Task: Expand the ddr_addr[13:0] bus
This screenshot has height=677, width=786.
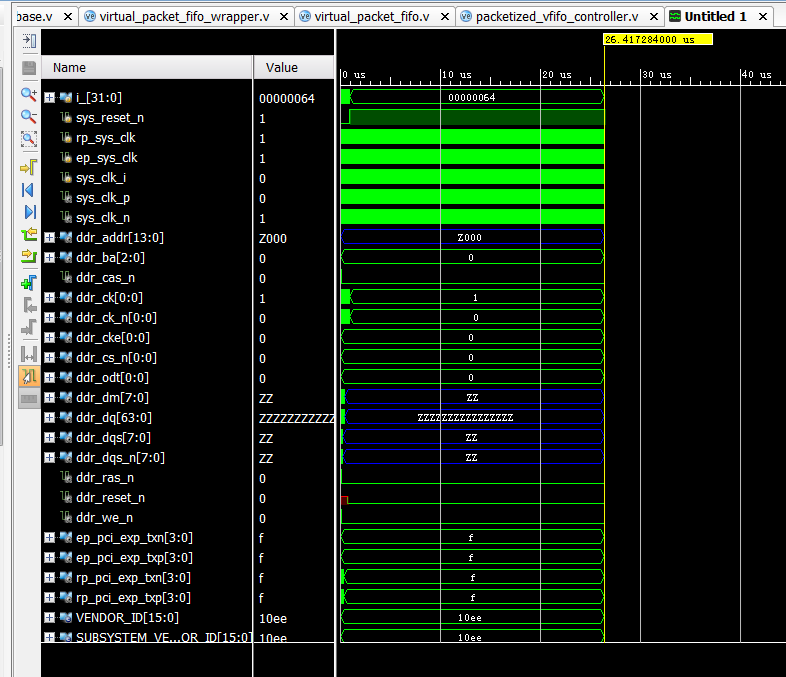Action: click(x=50, y=238)
